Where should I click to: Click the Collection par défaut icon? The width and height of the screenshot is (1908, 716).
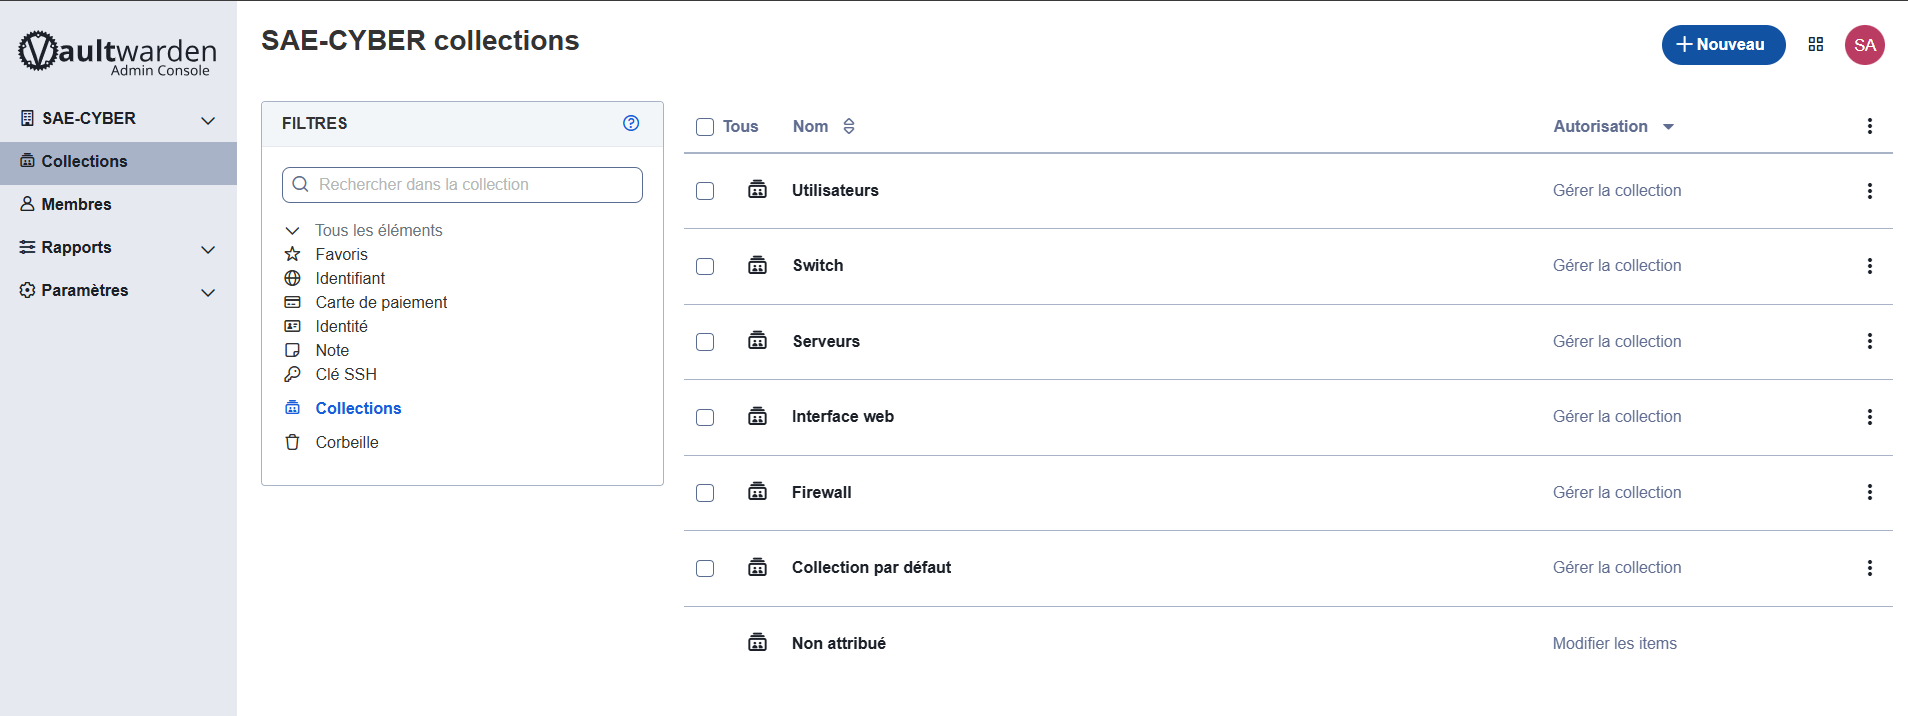pyautogui.click(x=758, y=567)
